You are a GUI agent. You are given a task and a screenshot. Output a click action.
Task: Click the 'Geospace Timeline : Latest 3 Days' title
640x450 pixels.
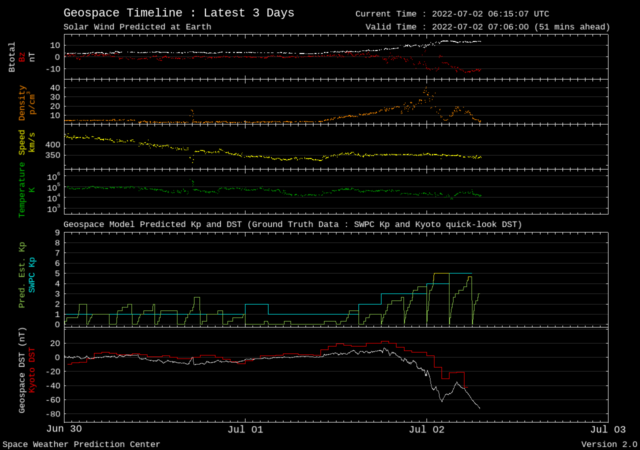(179, 13)
